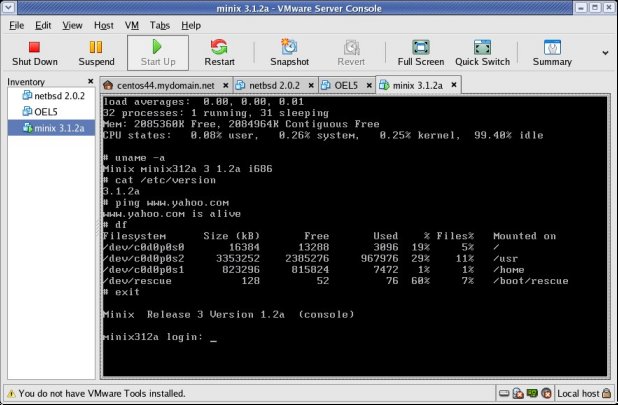Viewport: 618px width, 405px height.
Task: Activate Quick Switch mode
Action: pyautogui.click(x=482, y=53)
